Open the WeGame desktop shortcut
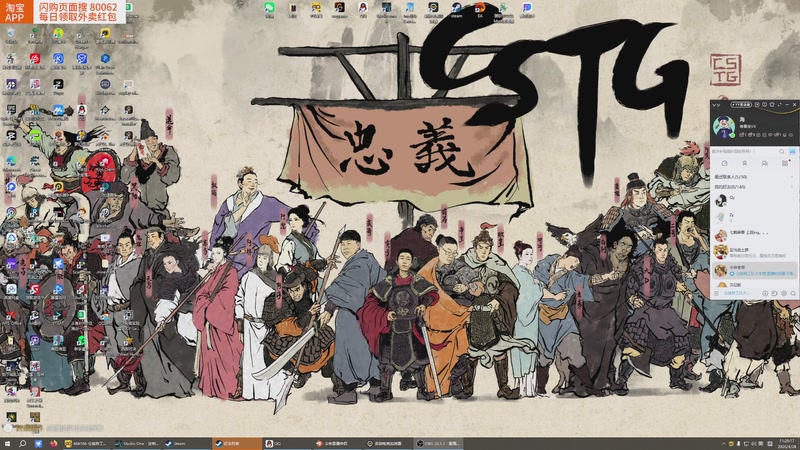This screenshot has width=800, height=450. click(x=339, y=9)
